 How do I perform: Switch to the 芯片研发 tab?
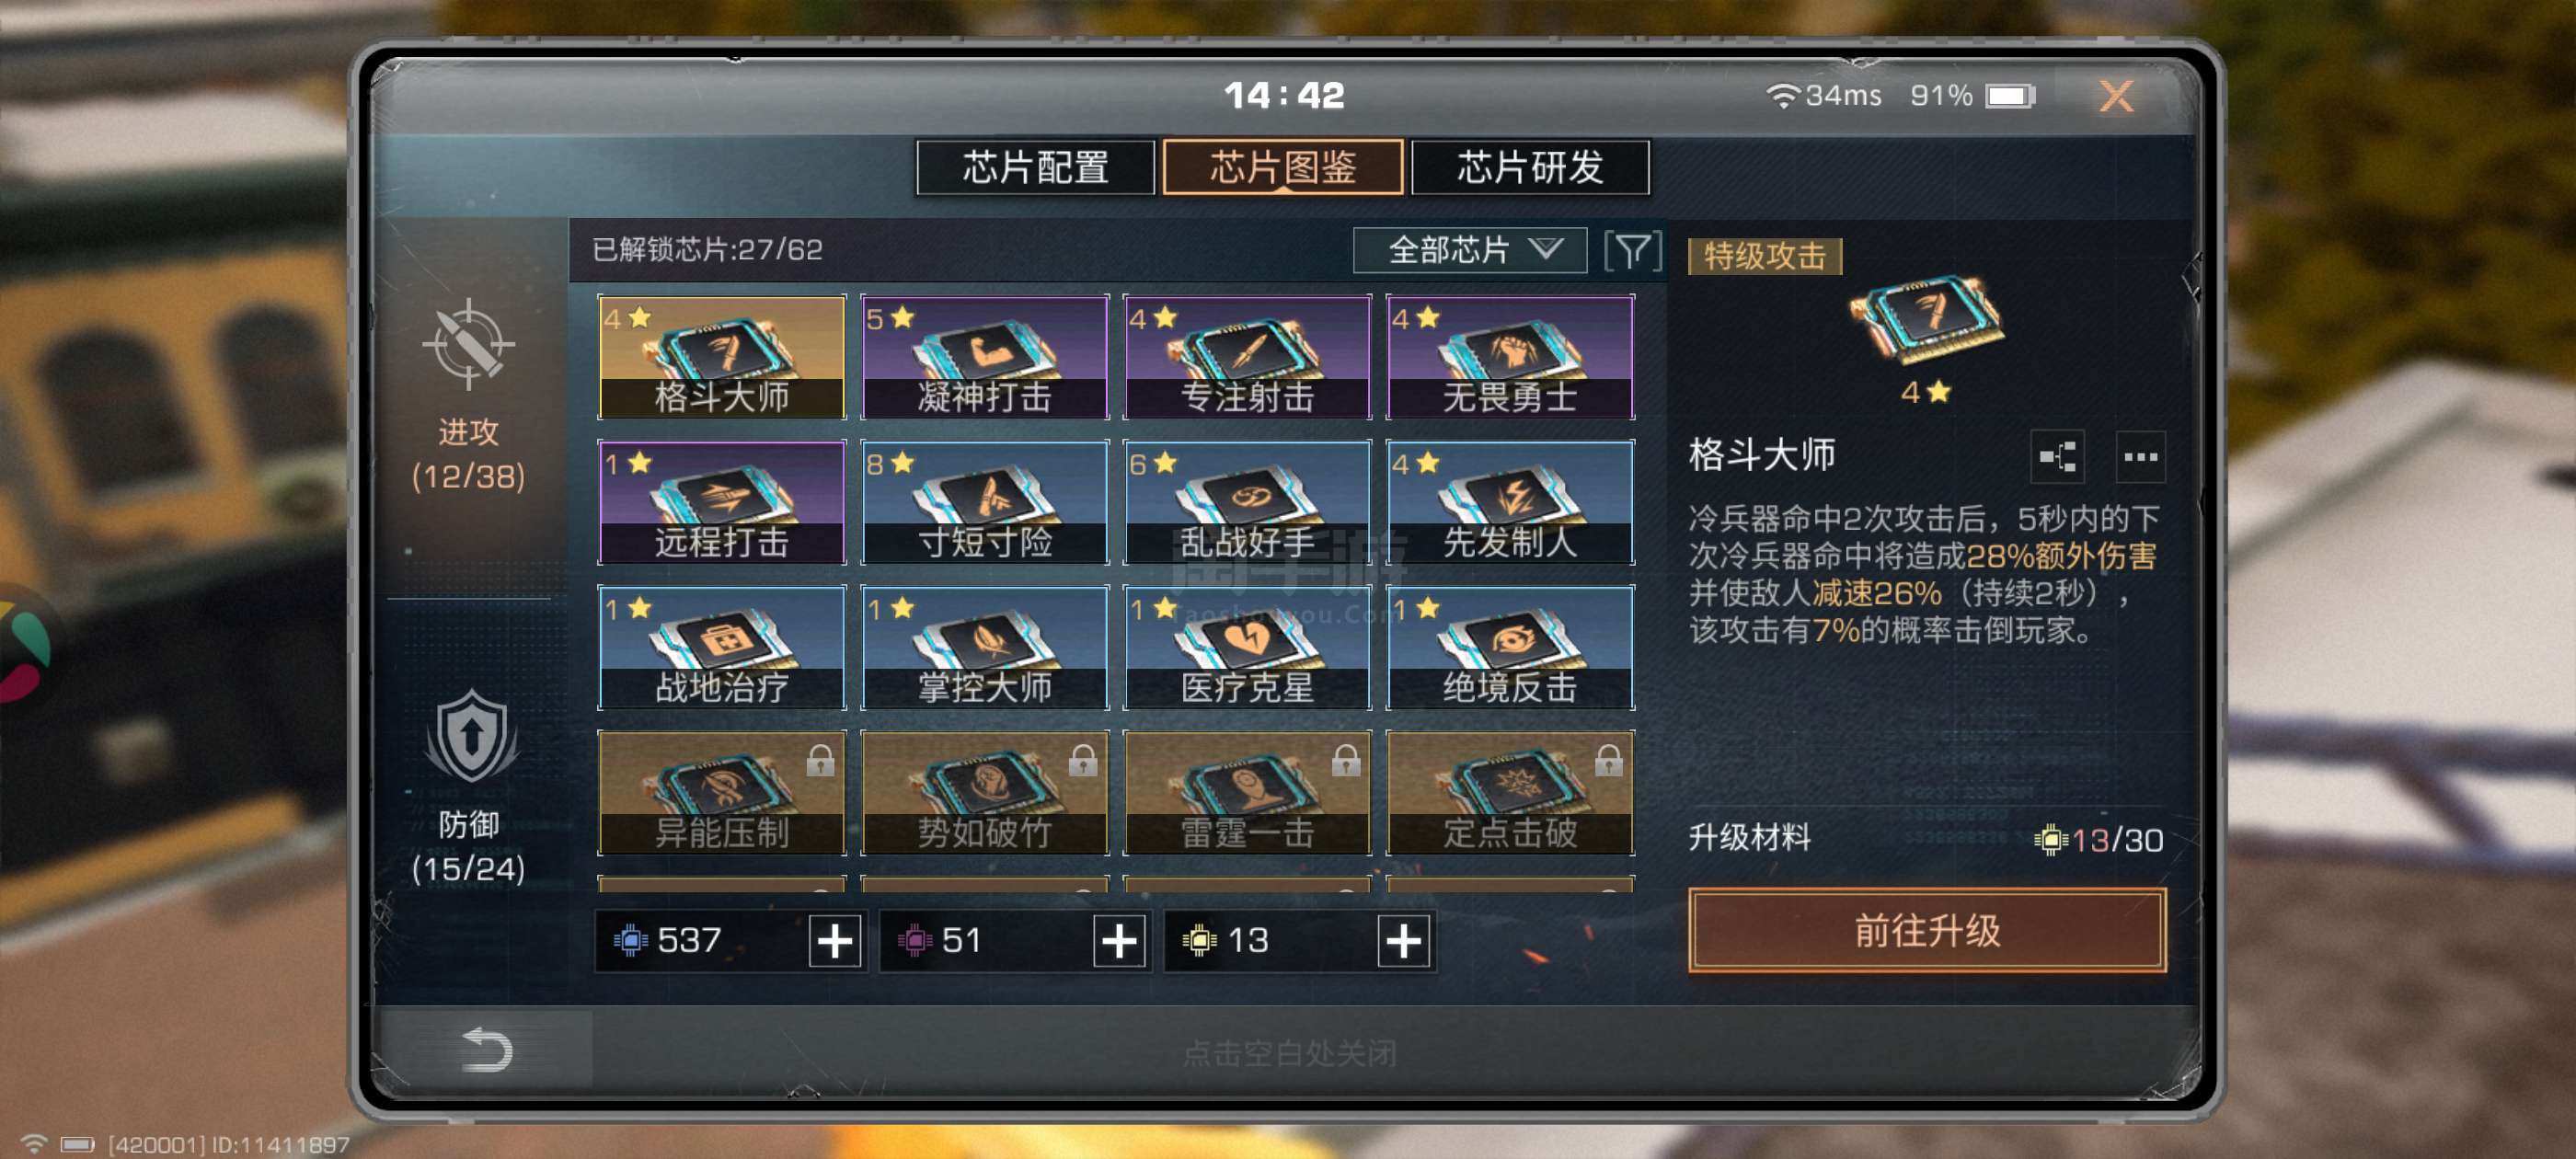(x=1530, y=167)
